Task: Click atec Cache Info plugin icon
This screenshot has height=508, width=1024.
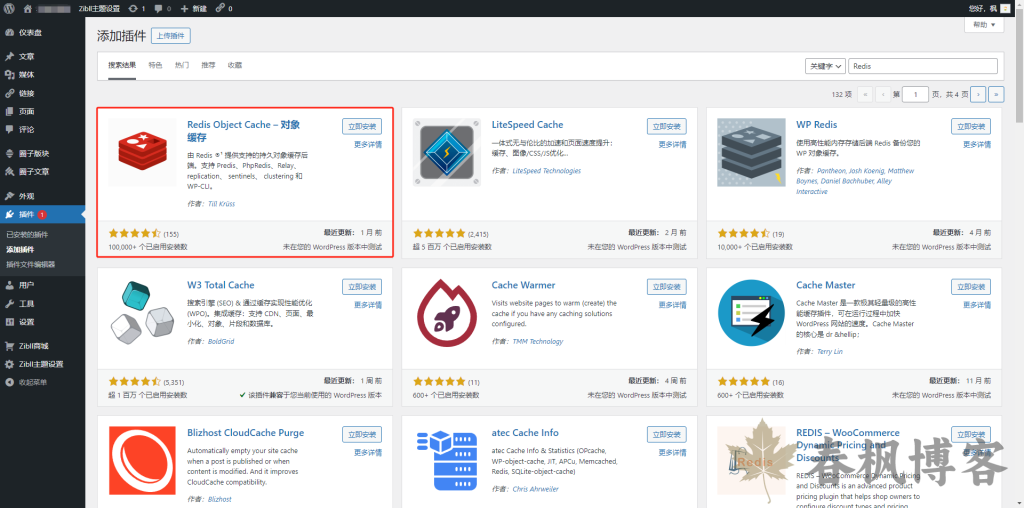Action: pyautogui.click(x=447, y=460)
